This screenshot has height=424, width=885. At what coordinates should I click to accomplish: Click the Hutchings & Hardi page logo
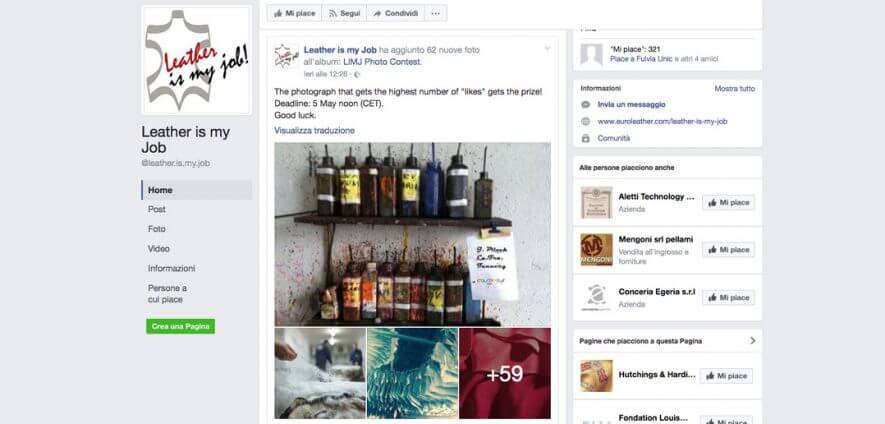point(597,375)
